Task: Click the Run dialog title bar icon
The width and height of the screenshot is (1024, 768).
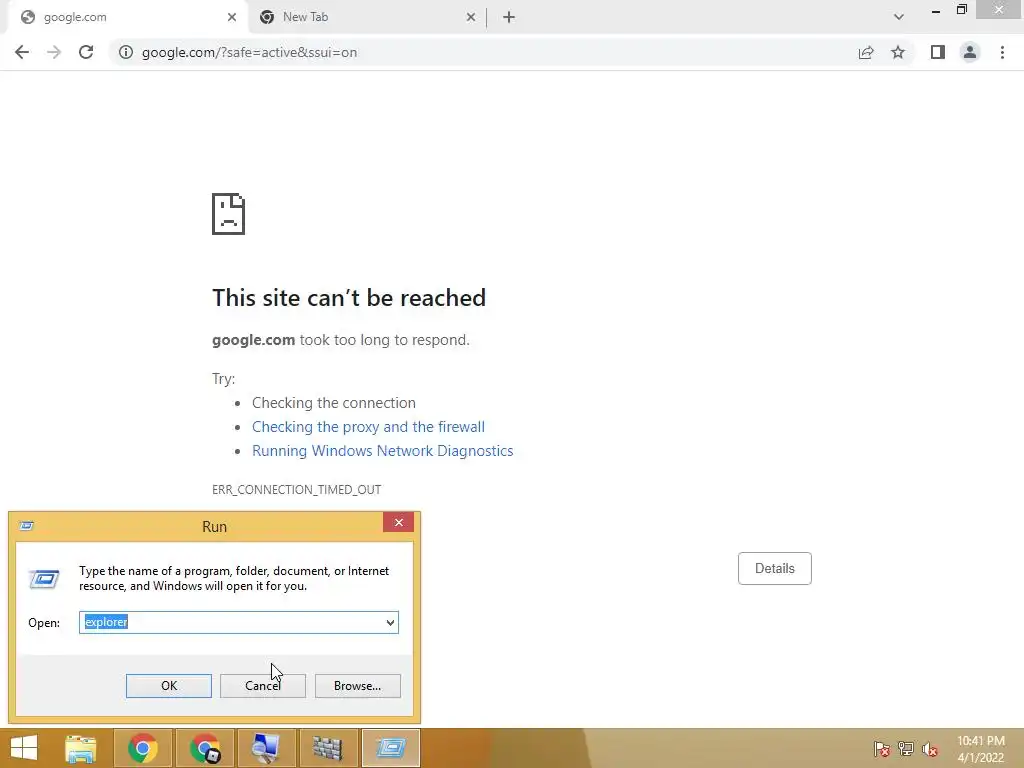Action: (x=27, y=526)
